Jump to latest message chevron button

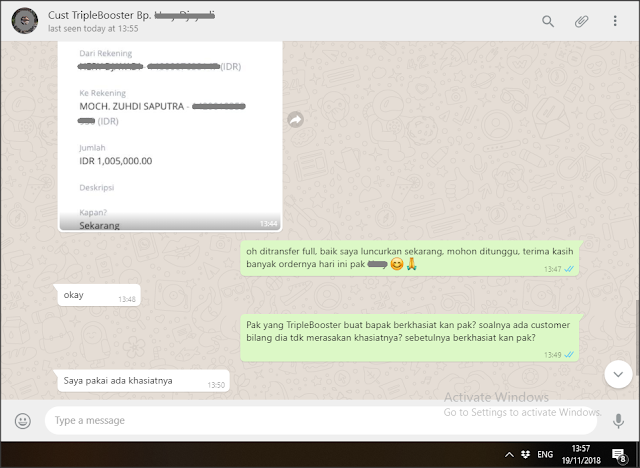tap(618, 374)
